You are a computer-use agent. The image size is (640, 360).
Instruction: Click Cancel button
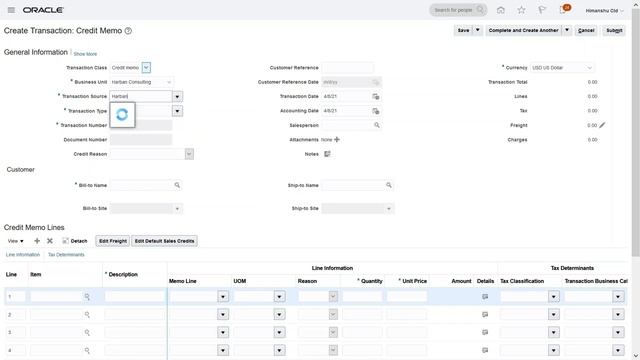(586, 30)
